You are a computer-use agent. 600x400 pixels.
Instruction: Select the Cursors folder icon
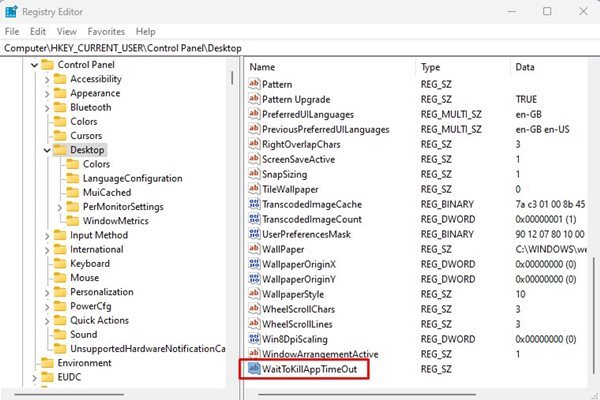[x=60, y=136]
